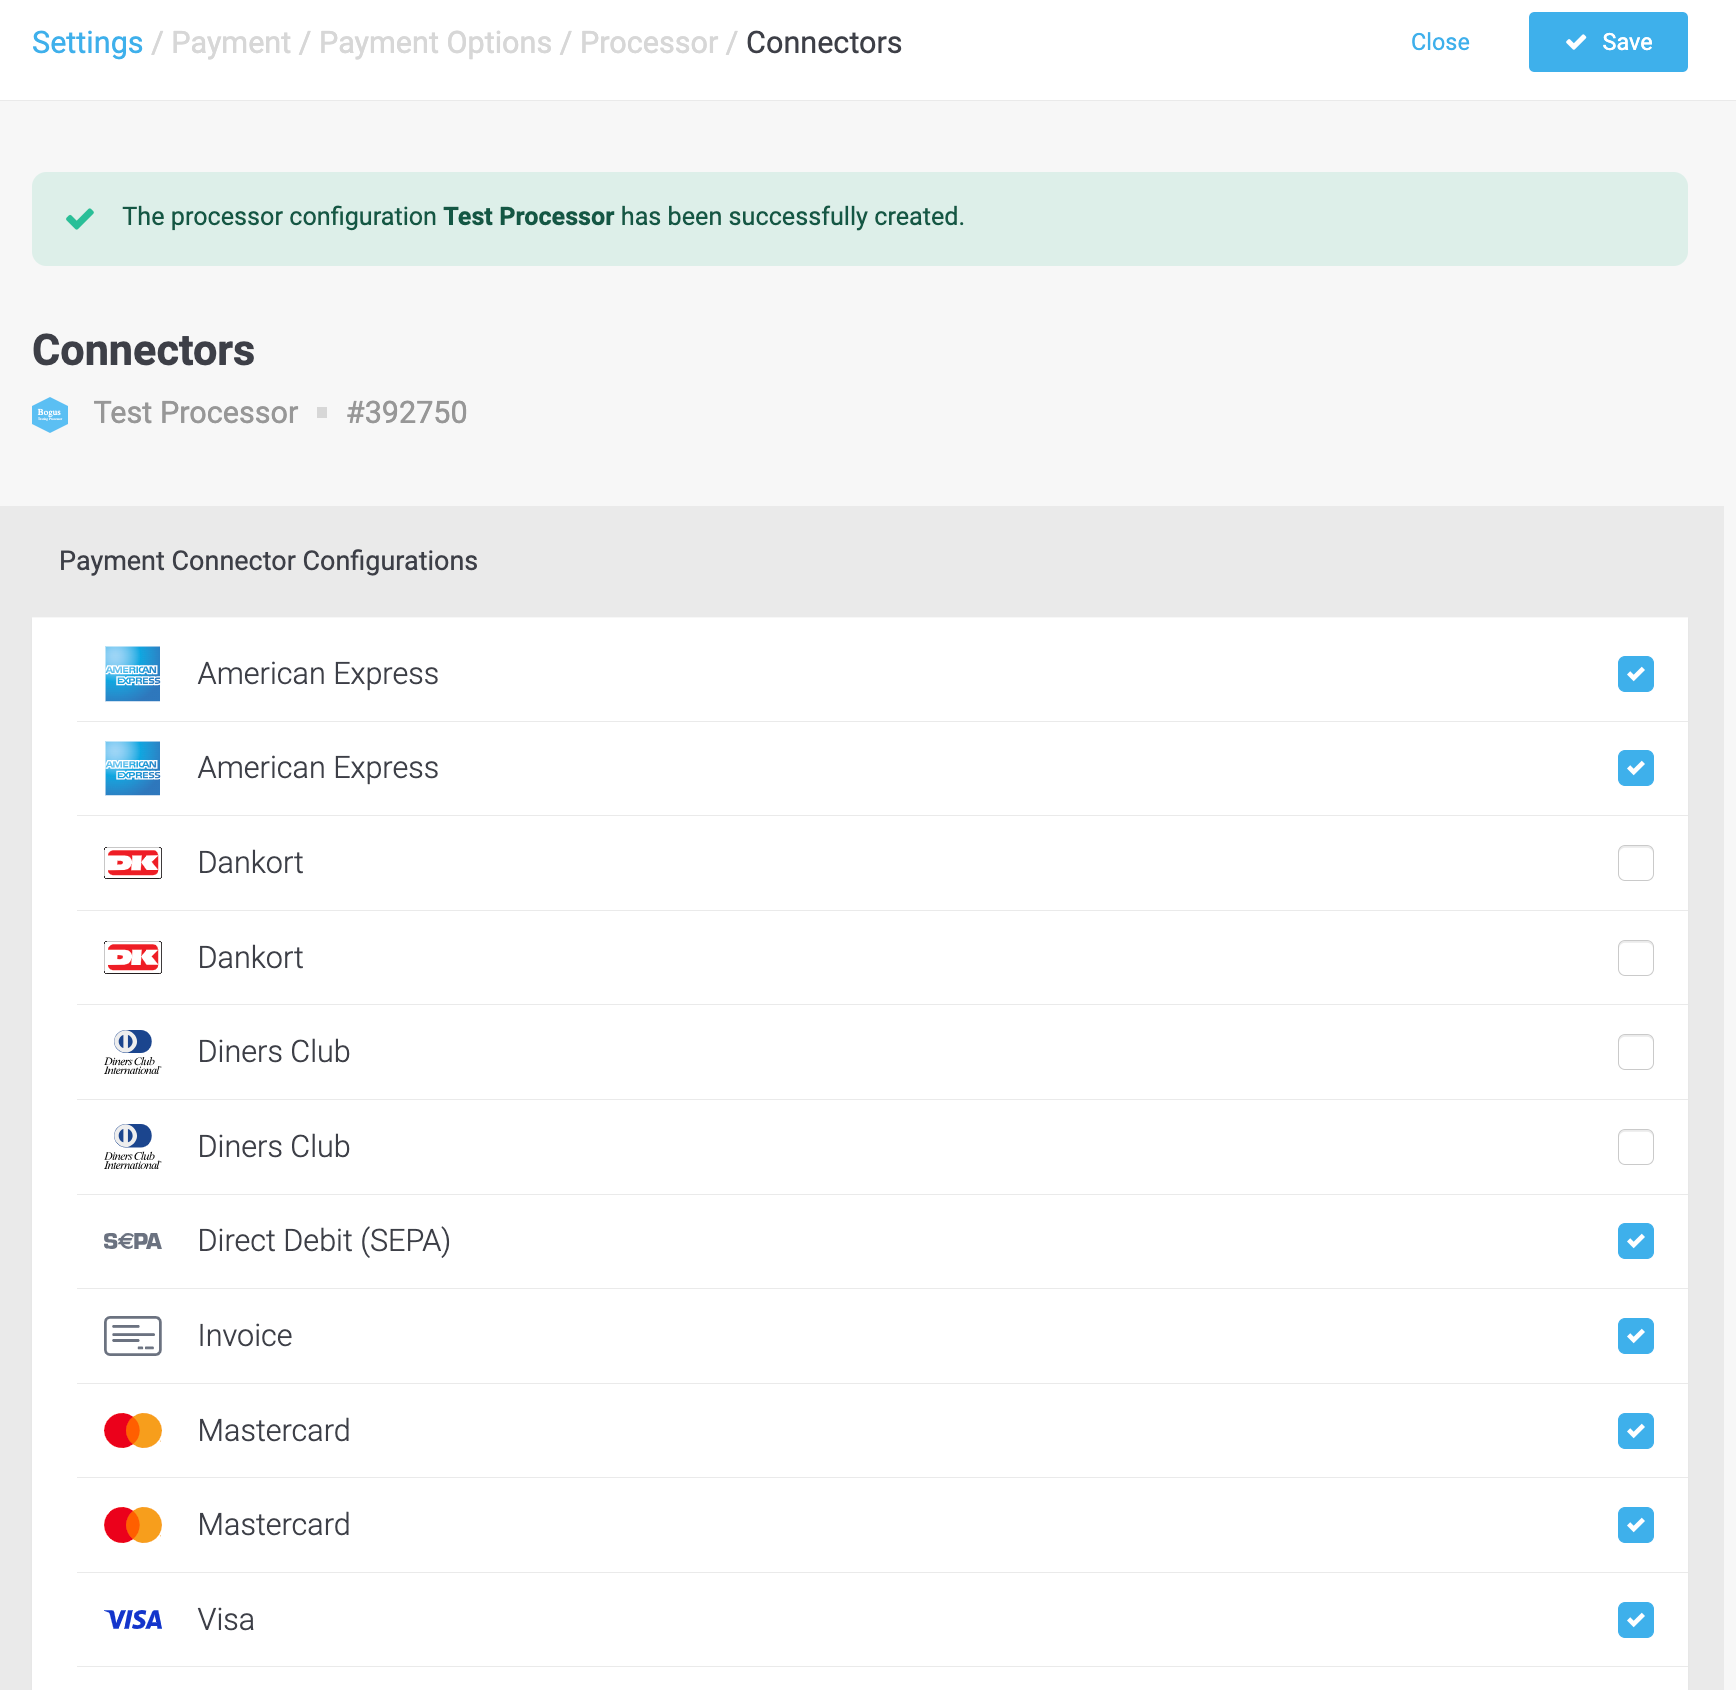Enable the second Diners Club checkbox
The height and width of the screenshot is (1690, 1736).
[1635, 1147]
